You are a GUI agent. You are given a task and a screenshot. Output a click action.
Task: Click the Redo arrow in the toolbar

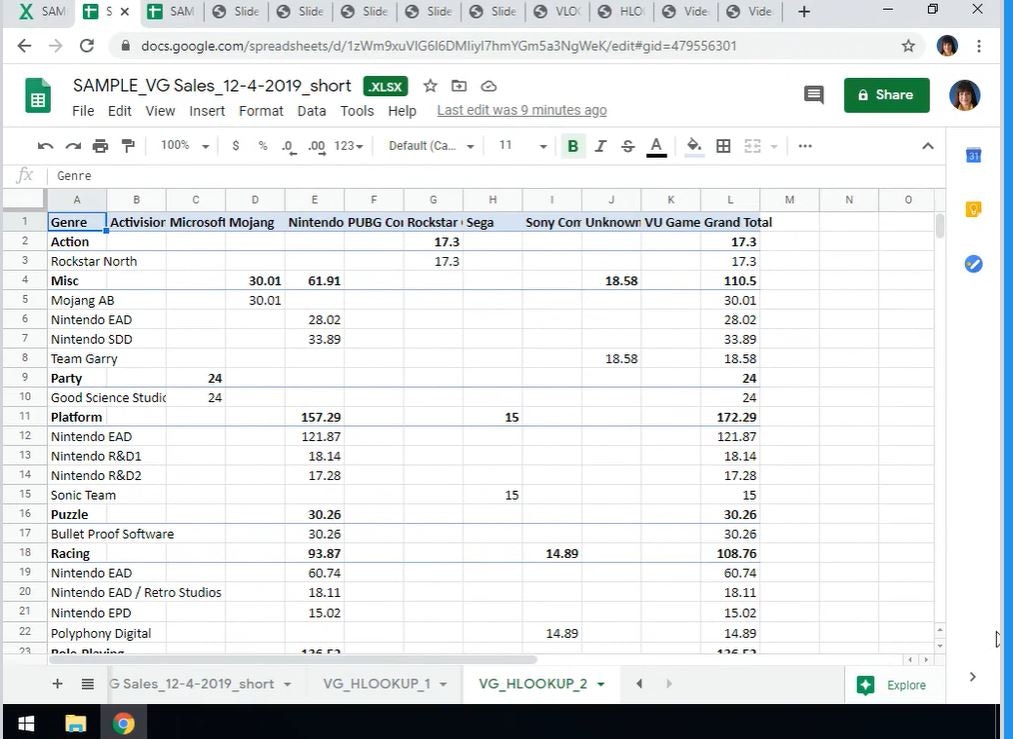click(x=73, y=146)
